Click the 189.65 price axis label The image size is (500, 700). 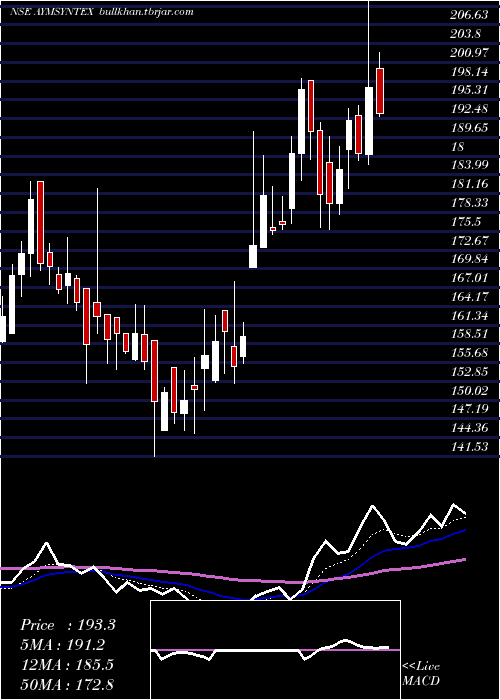click(469, 128)
